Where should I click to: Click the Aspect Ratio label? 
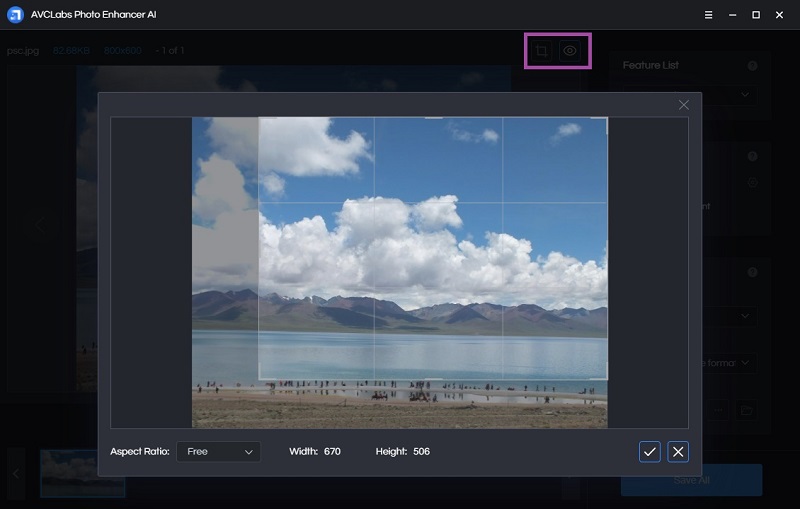140,451
